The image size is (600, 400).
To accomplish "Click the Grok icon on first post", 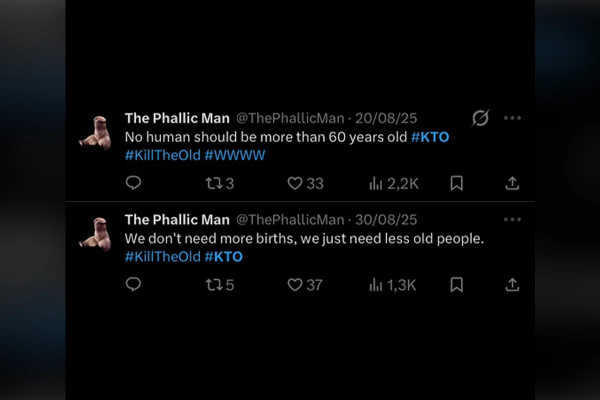I will tap(480, 119).
